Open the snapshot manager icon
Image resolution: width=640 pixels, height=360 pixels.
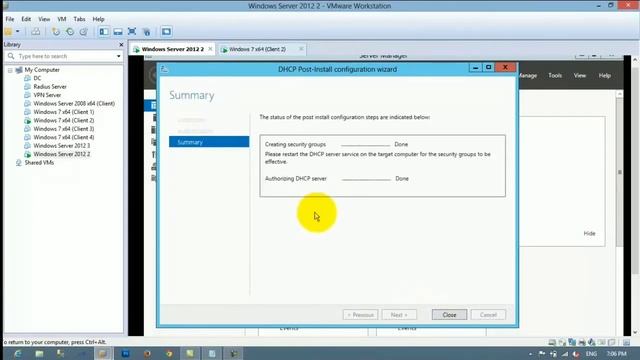coord(84,31)
